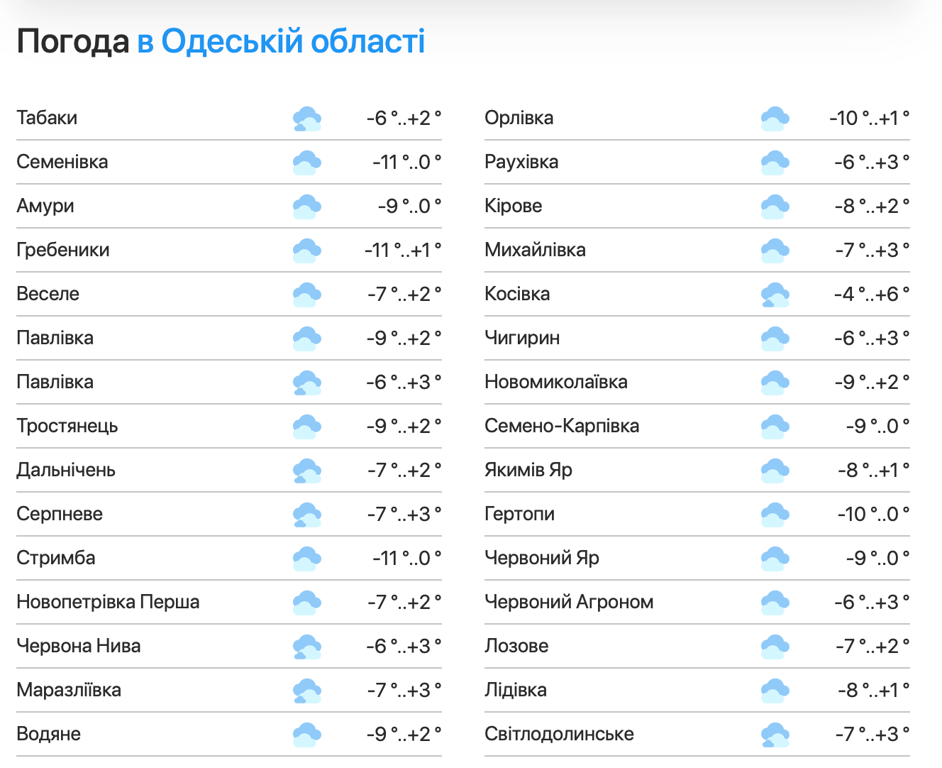The height and width of the screenshot is (768, 942).
Task: Click the cloud icon next to Гертопи
Action: tap(775, 515)
